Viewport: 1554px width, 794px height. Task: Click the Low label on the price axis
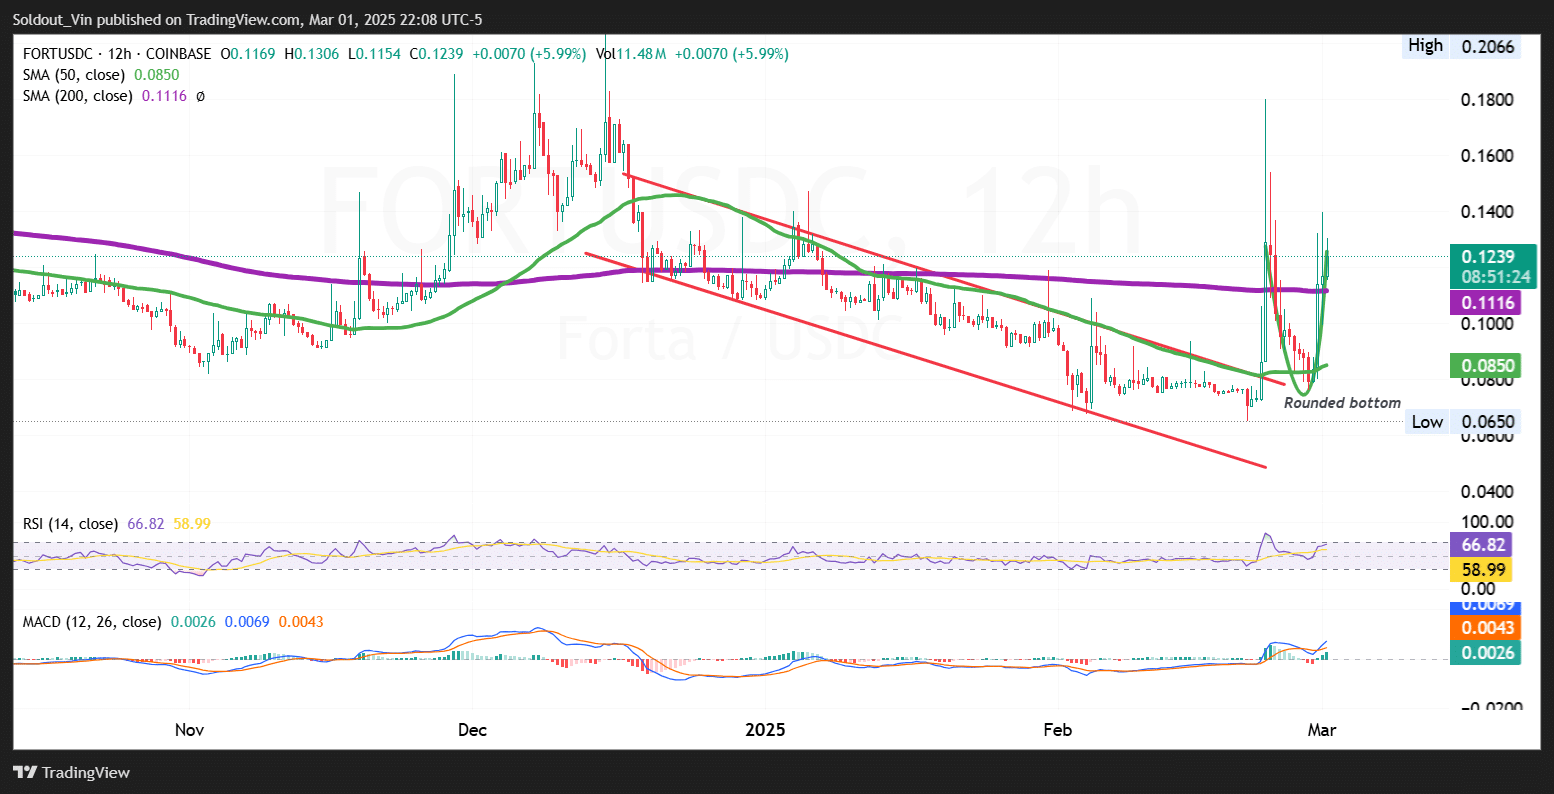[1427, 422]
